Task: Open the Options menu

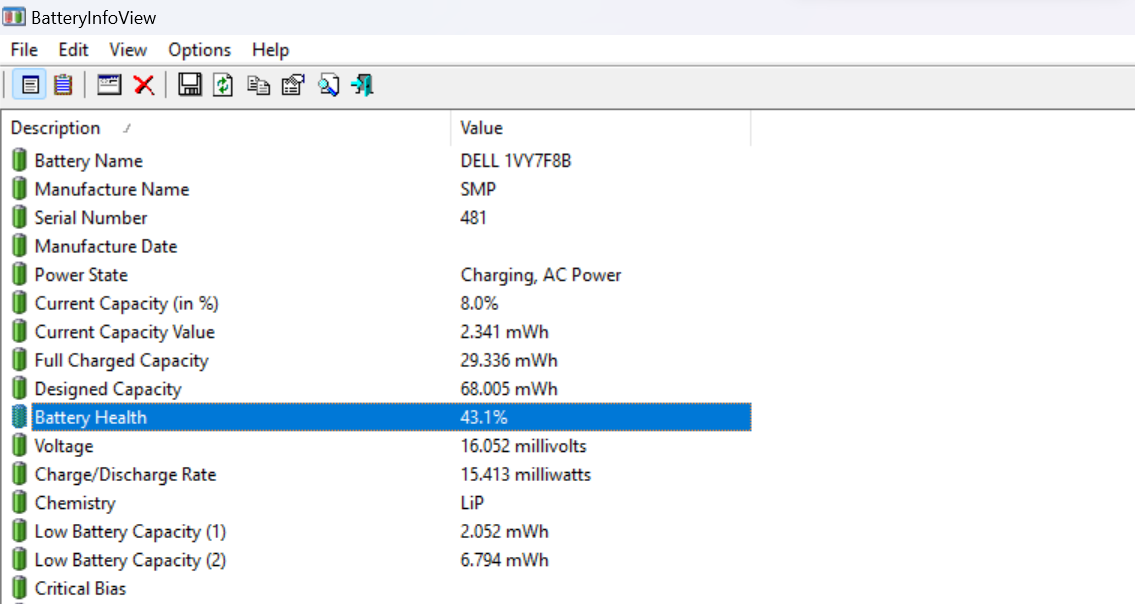Action: pos(200,50)
